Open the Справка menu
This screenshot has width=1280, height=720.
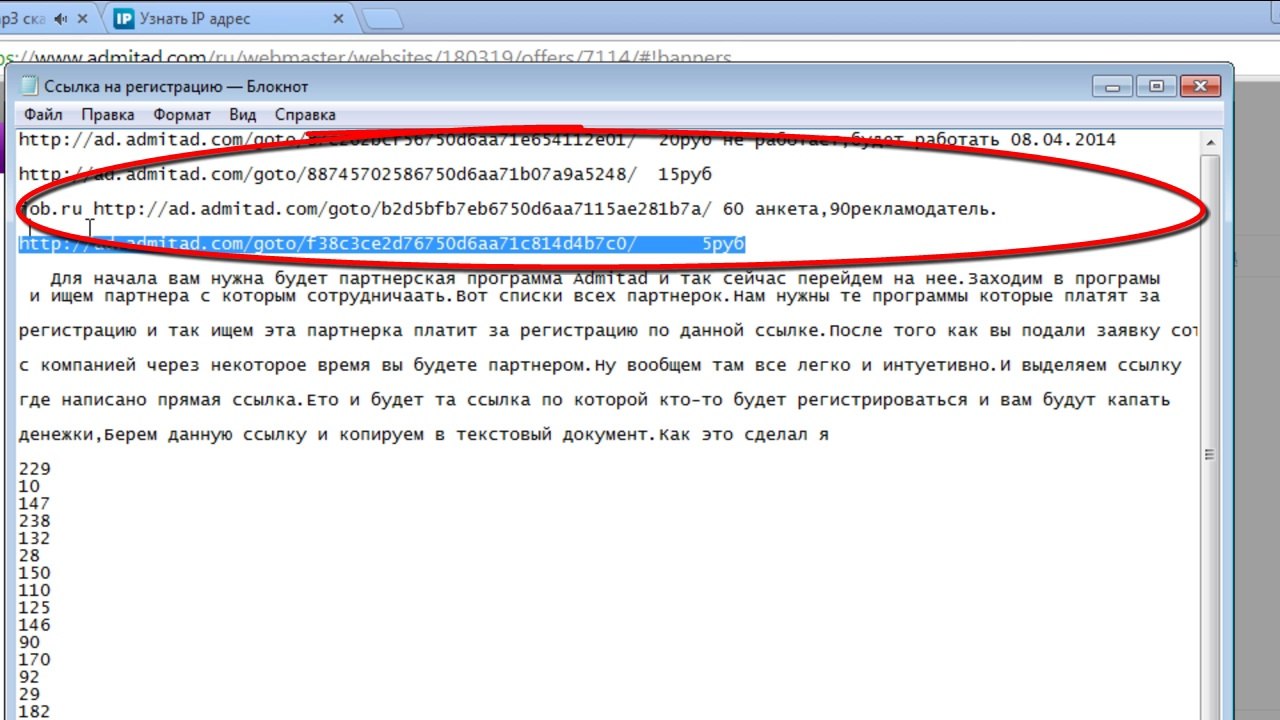pyautogui.click(x=305, y=115)
